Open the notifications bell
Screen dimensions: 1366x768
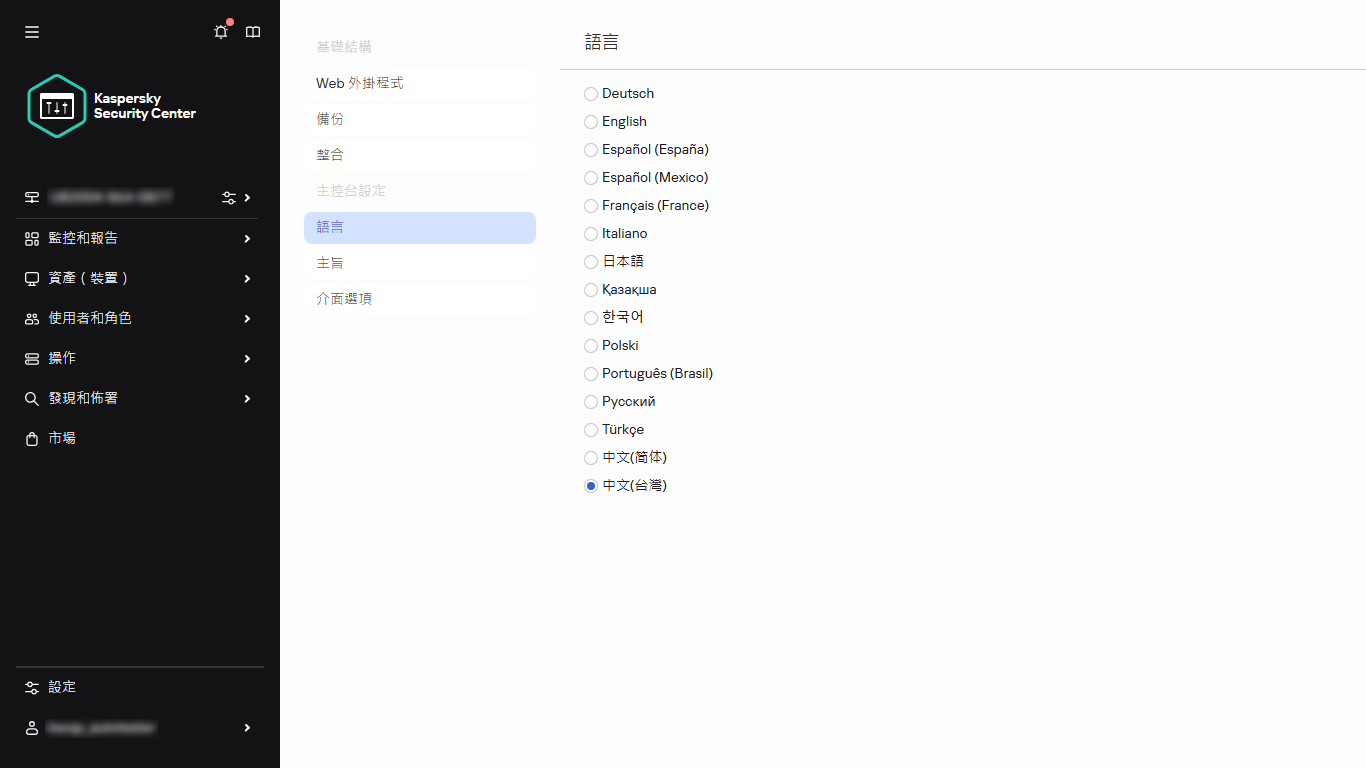tap(220, 31)
